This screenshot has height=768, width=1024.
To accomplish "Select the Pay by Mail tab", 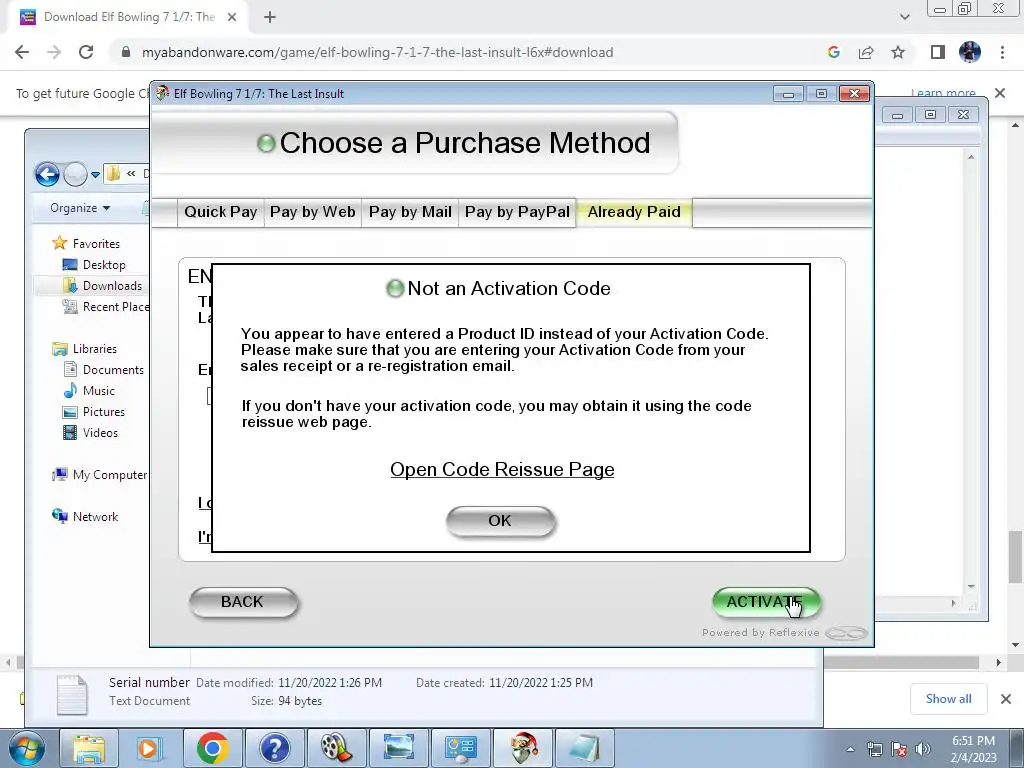I will 410,212.
